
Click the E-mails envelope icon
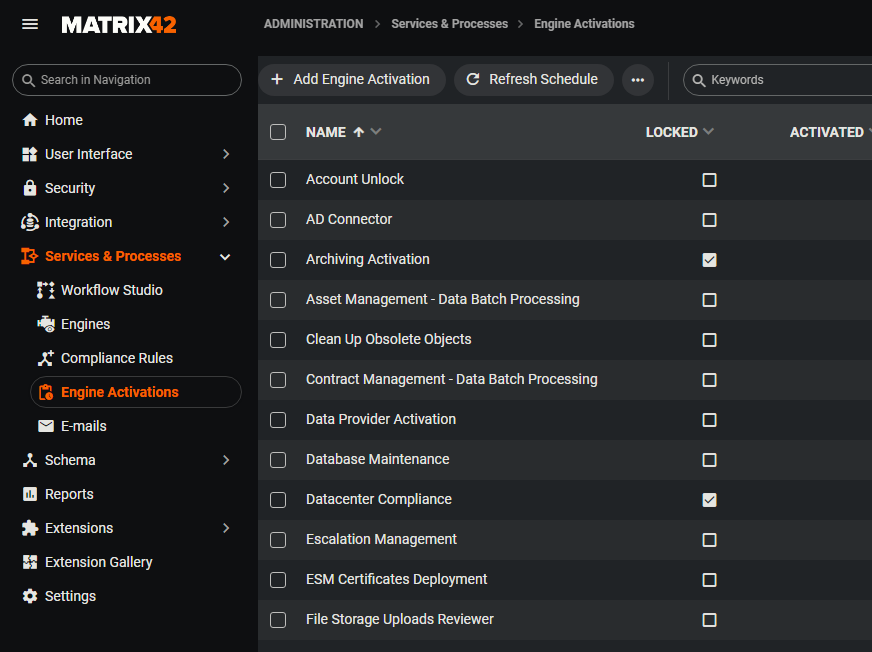click(x=46, y=426)
